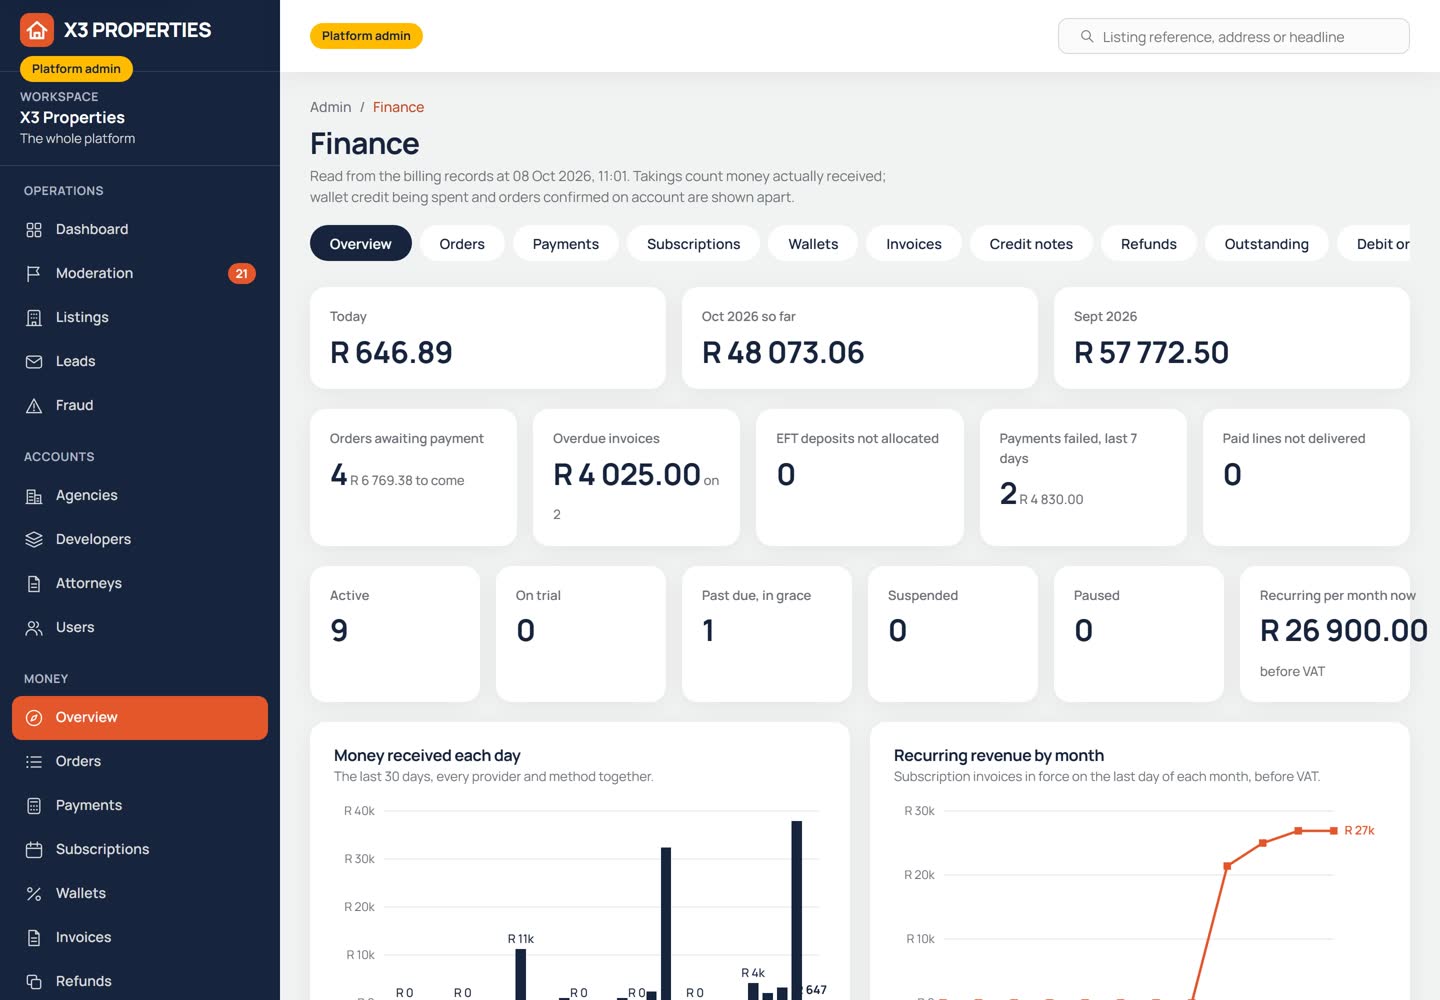Go to Dashboard in the sidebar
Image resolution: width=1440 pixels, height=1000 pixels.
click(x=140, y=230)
